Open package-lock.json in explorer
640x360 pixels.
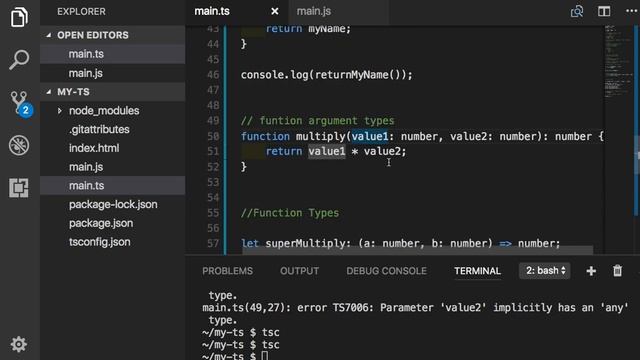[113, 204]
